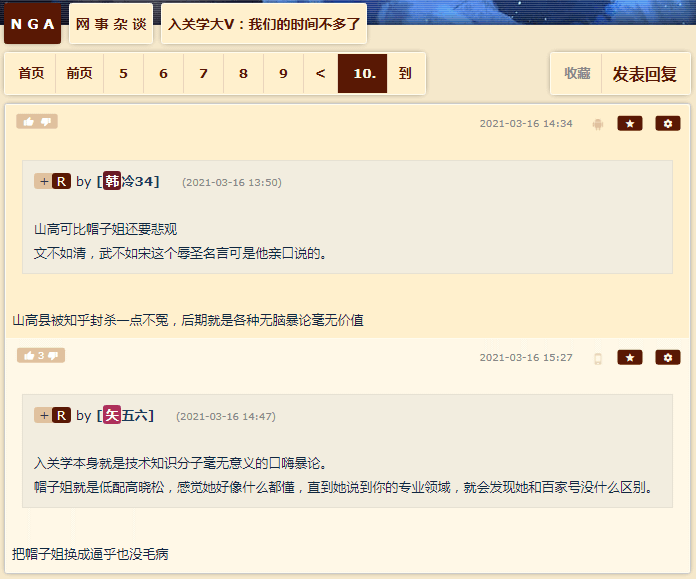Go to page 7 of the thread
Image resolution: width=696 pixels, height=579 pixels.
coord(203,73)
